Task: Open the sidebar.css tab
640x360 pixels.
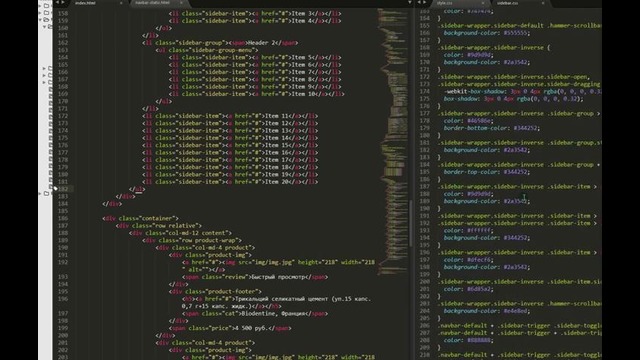Action: 507,3
